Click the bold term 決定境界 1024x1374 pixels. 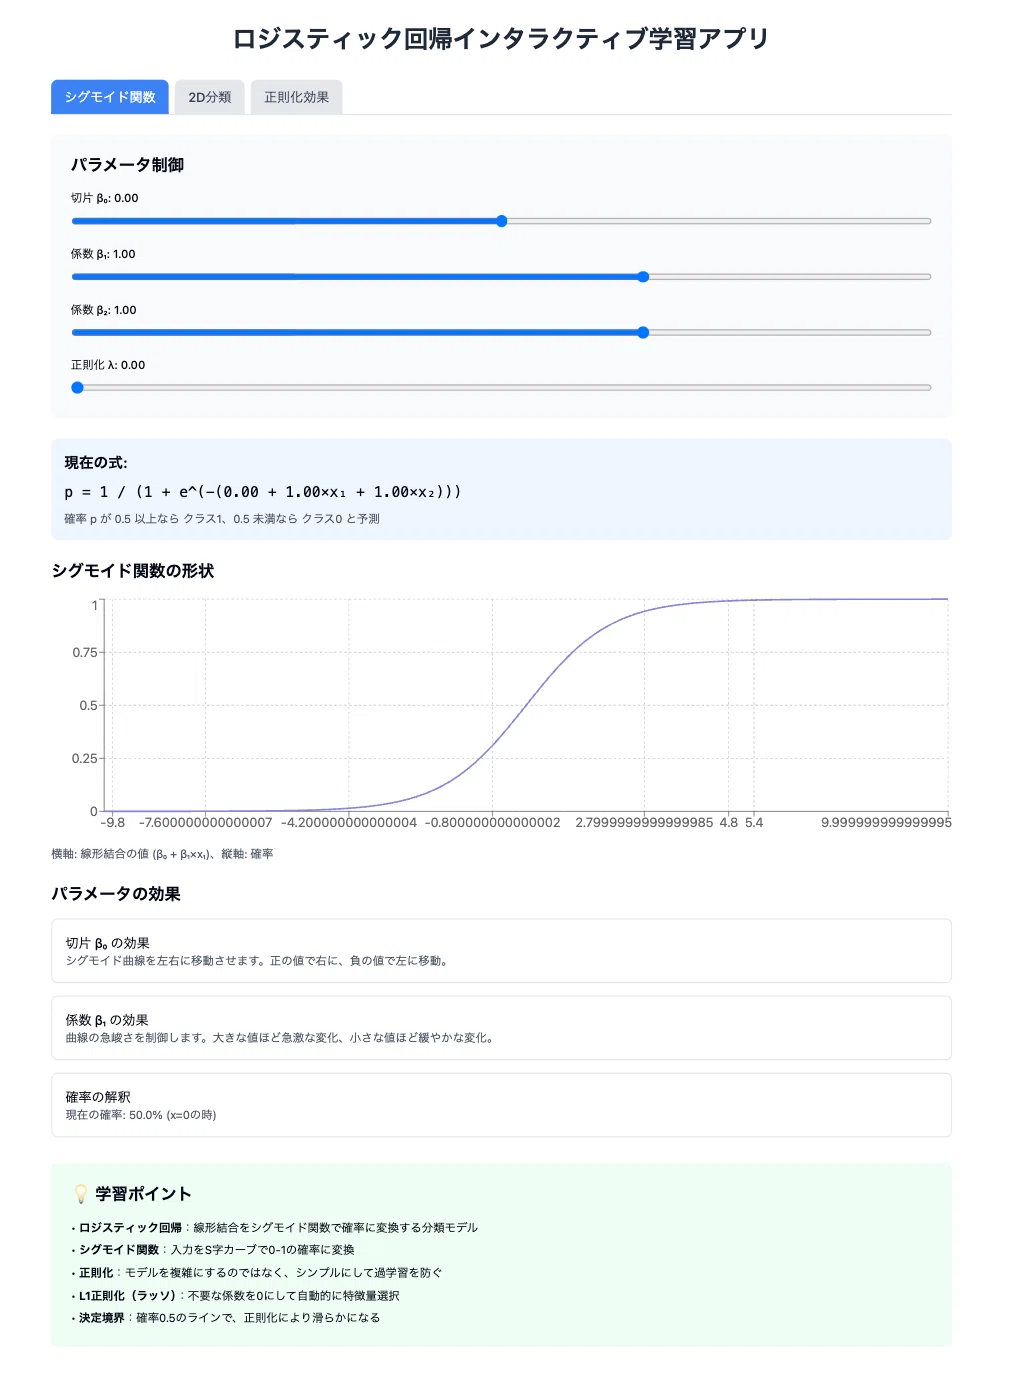(x=102, y=1318)
